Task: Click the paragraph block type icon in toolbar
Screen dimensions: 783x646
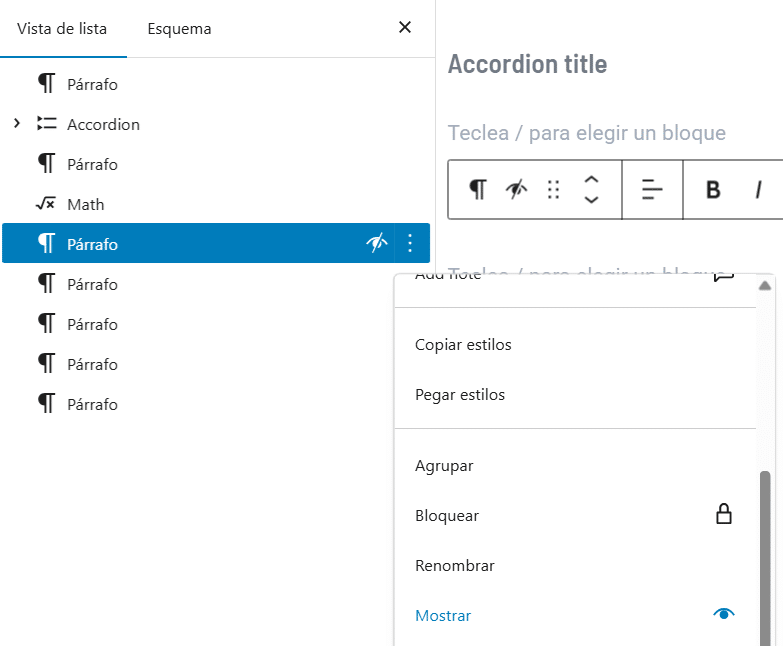Action: (479, 189)
